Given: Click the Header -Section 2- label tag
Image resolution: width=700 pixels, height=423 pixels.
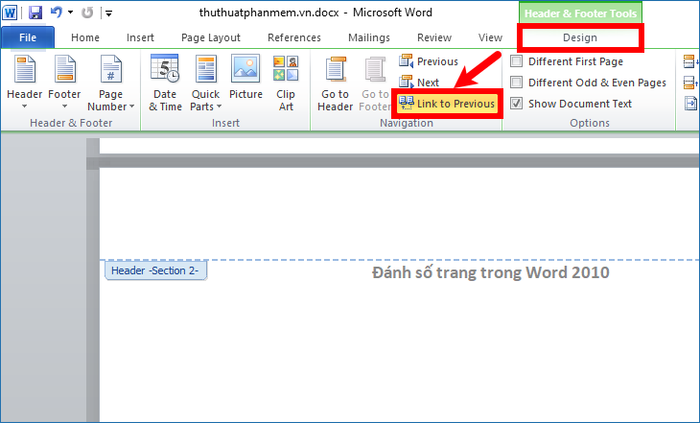Looking at the screenshot, I should (156, 270).
